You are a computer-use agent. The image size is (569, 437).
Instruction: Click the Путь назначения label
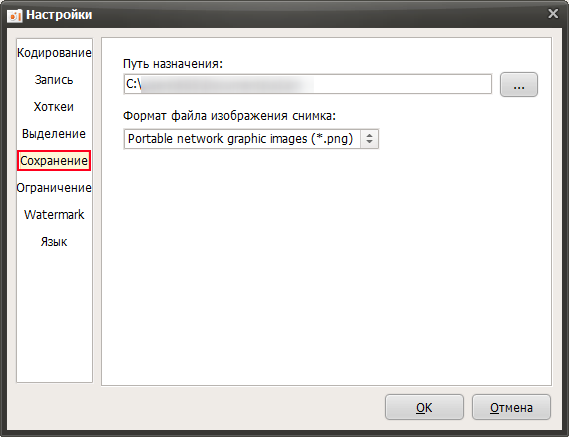(x=173, y=64)
